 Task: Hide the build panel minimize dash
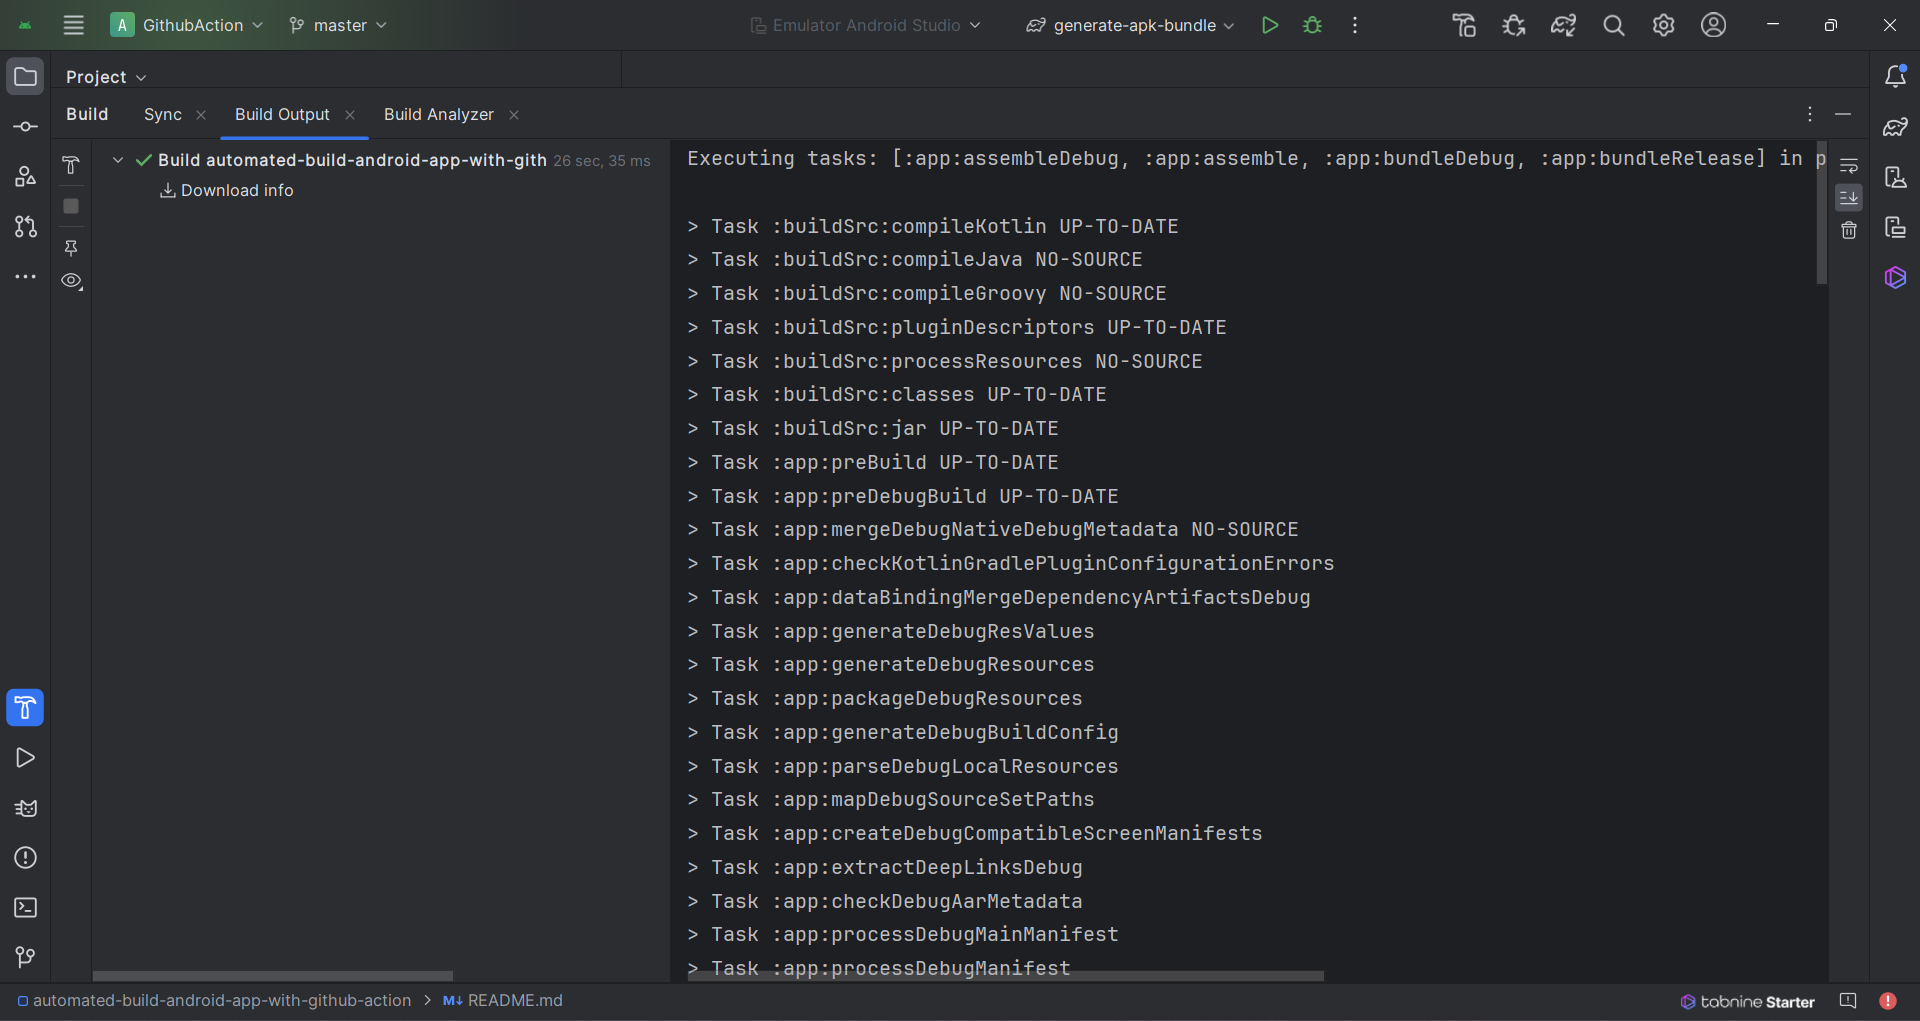1843,114
